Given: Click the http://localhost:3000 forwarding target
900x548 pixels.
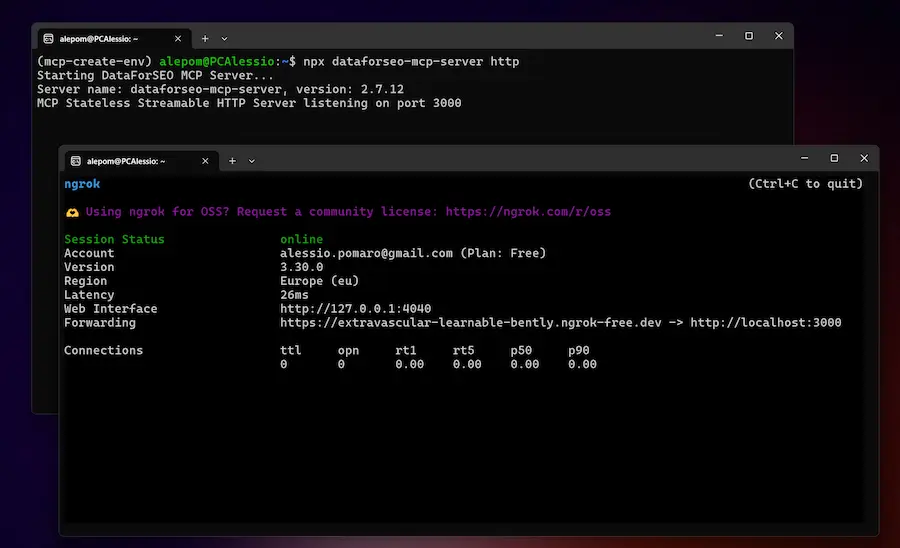Looking at the screenshot, I should [x=765, y=323].
